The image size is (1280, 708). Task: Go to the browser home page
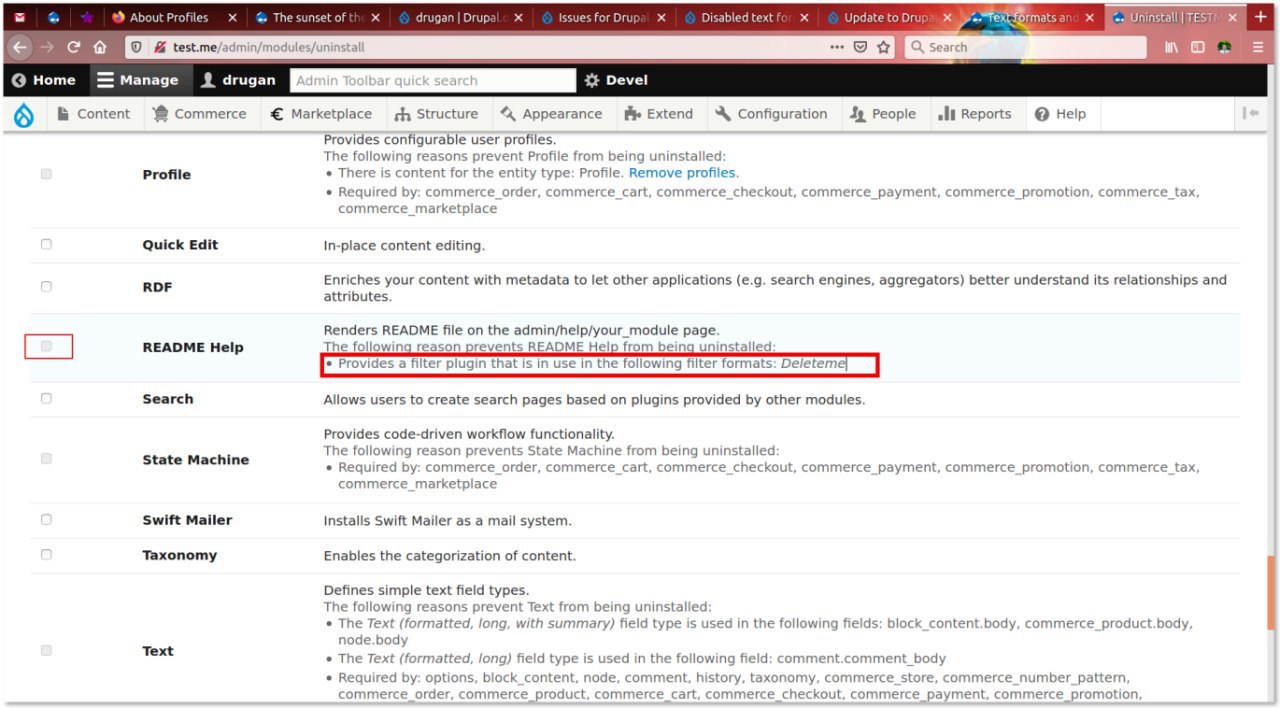(x=100, y=47)
